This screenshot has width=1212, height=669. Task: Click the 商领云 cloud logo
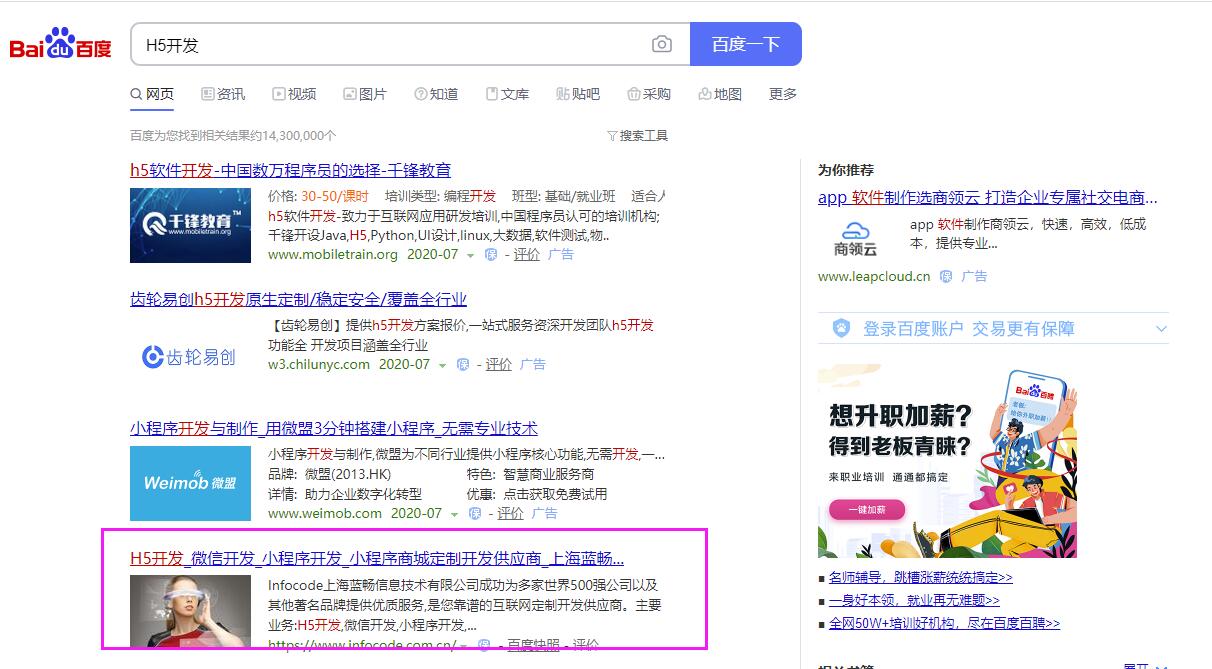856,237
